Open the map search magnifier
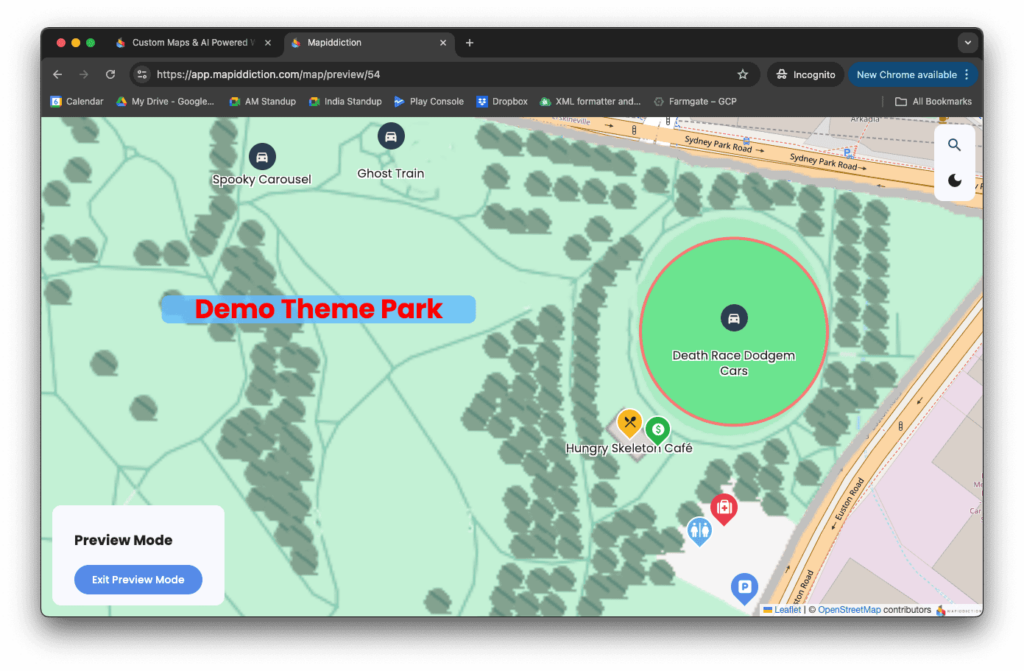This screenshot has height=671, width=1024. [954, 145]
